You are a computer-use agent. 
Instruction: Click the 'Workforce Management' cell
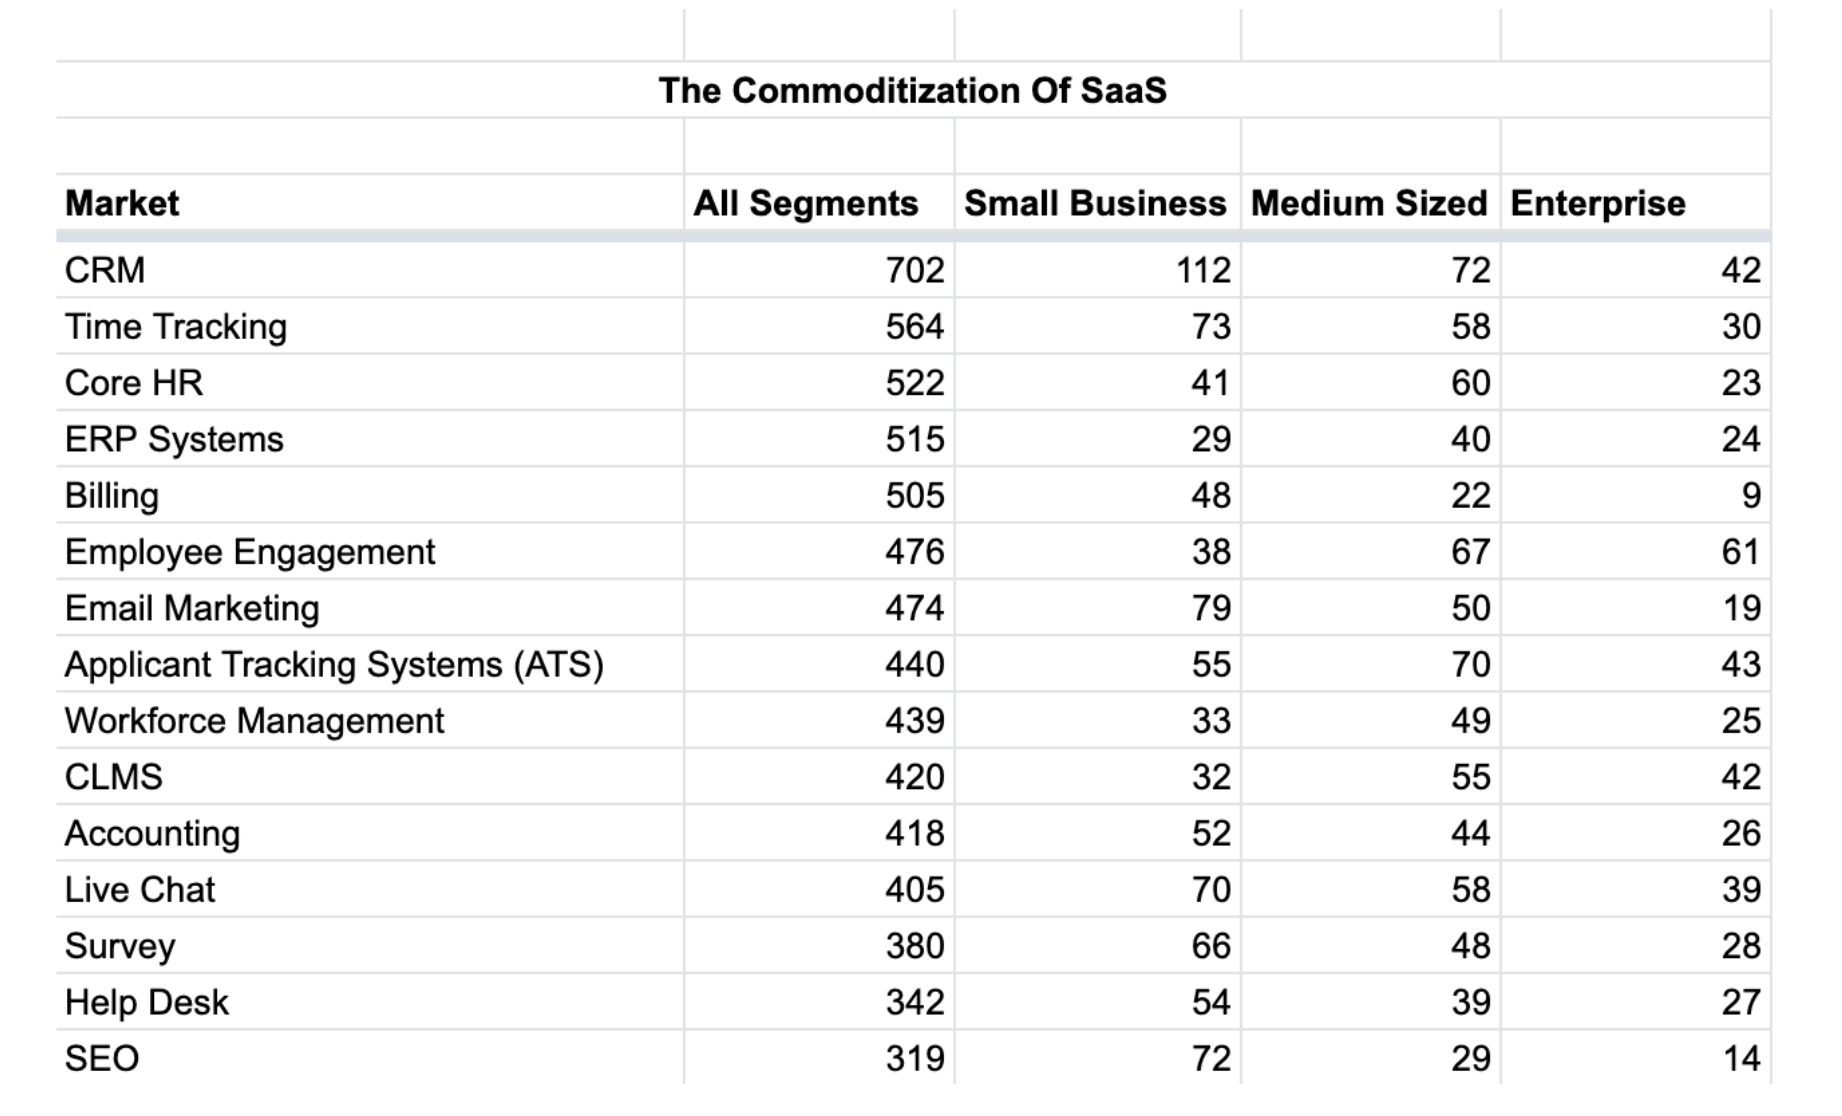(x=254, y=721)
